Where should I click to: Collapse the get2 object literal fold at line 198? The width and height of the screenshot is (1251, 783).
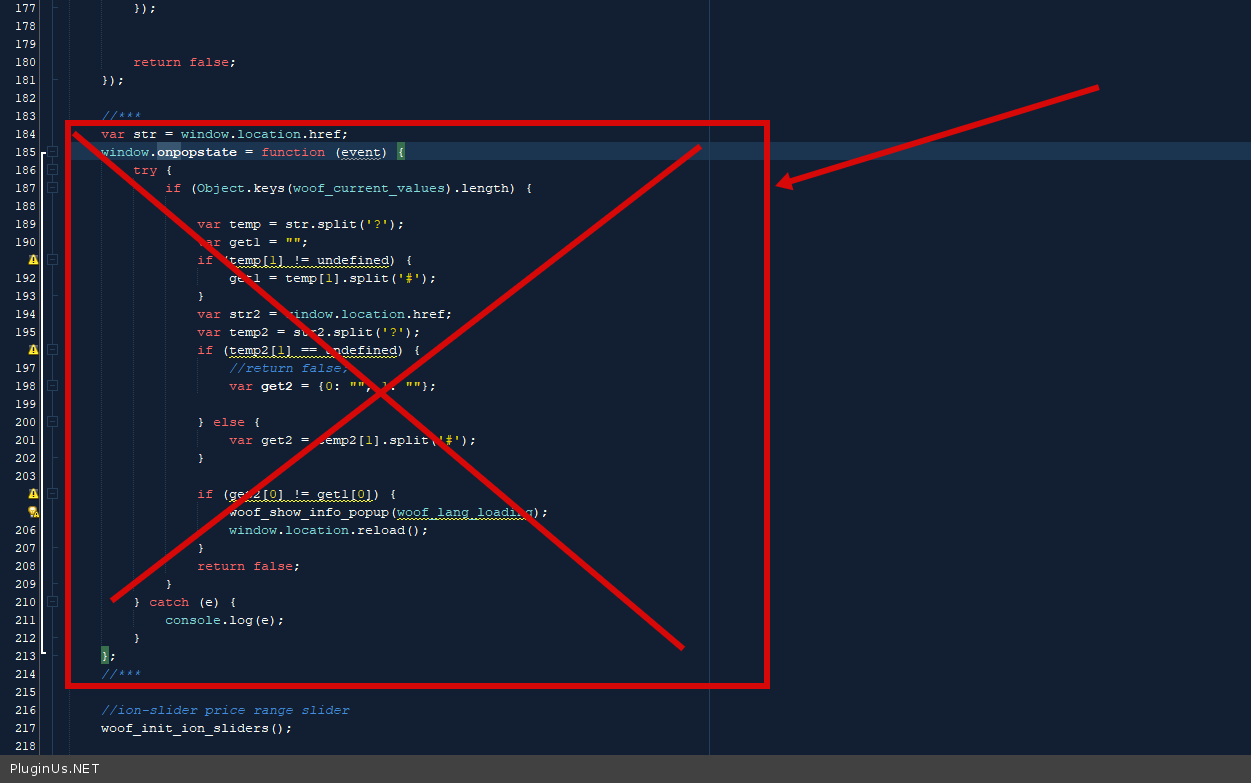click(x=52, y=386)
